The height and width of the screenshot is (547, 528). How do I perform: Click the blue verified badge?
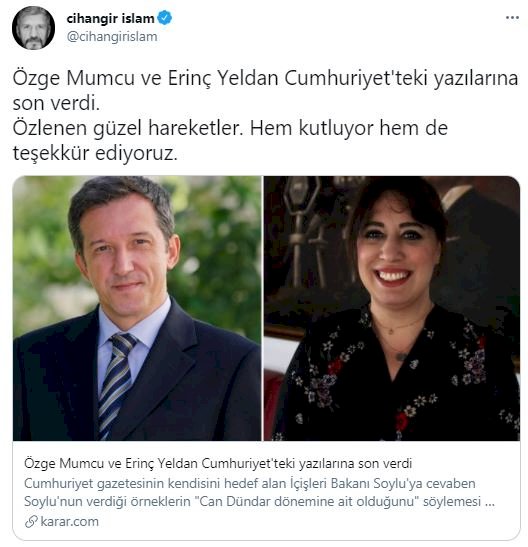click(165, 18)
